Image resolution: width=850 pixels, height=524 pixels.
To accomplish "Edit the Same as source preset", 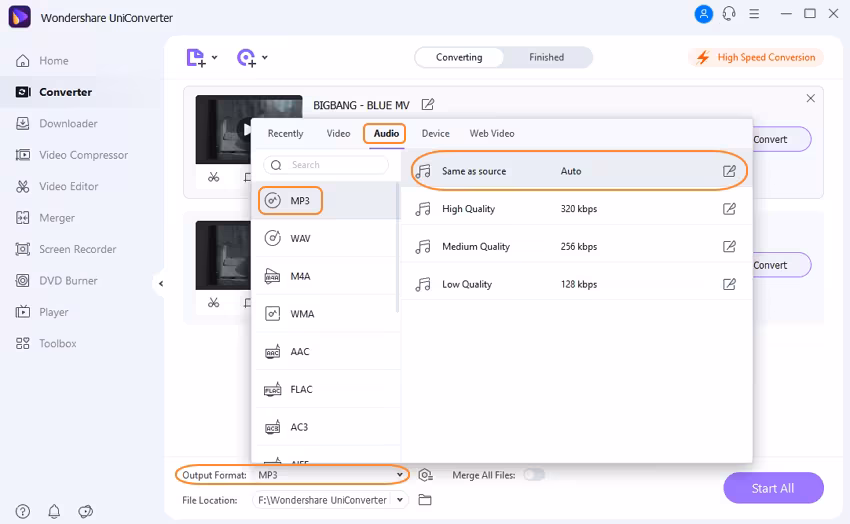I will [x=729, y=171].
